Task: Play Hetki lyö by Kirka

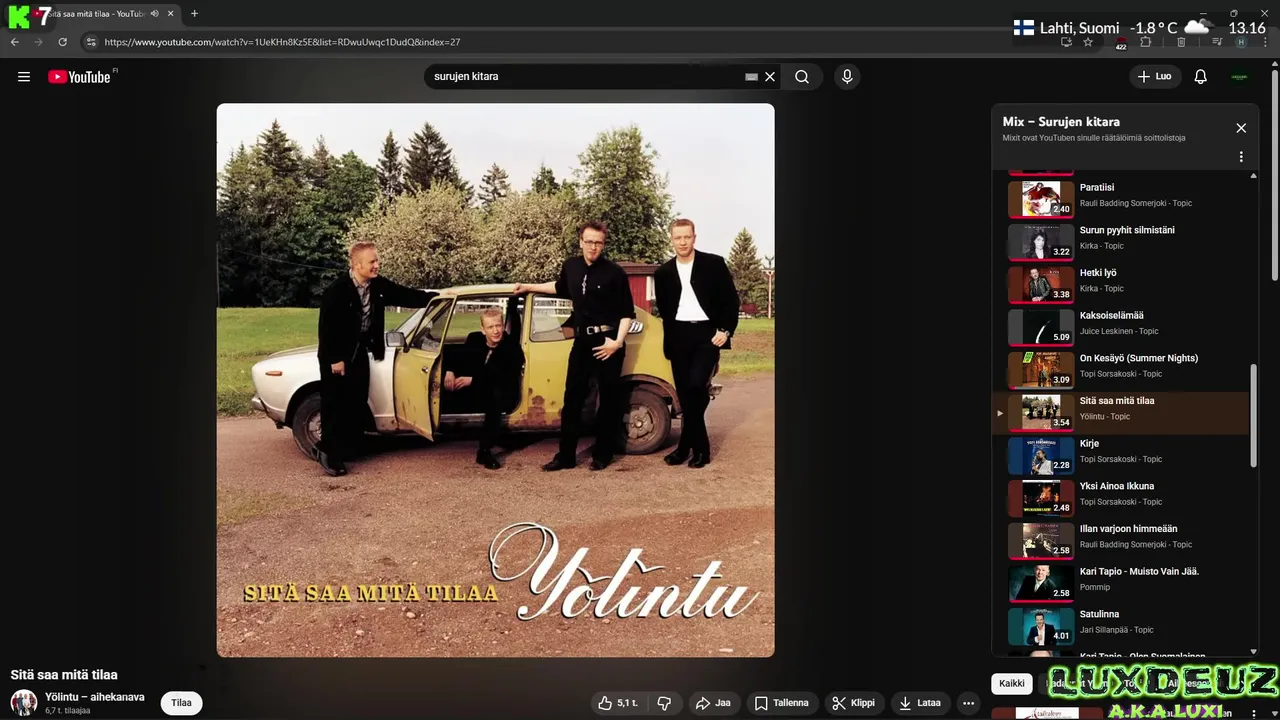Action: tap(1120, 283)
